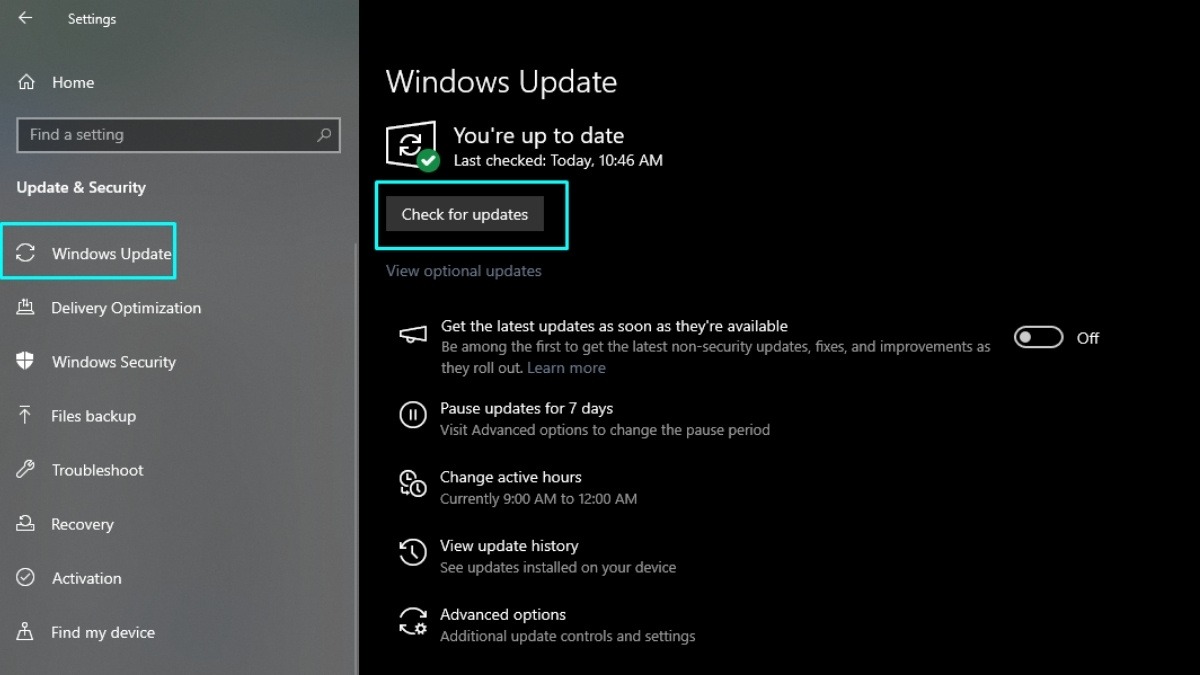Click 'Visit Advanced options to change the pause period'
Viewport: 1200px width, 675px height.
pos(605,430)
